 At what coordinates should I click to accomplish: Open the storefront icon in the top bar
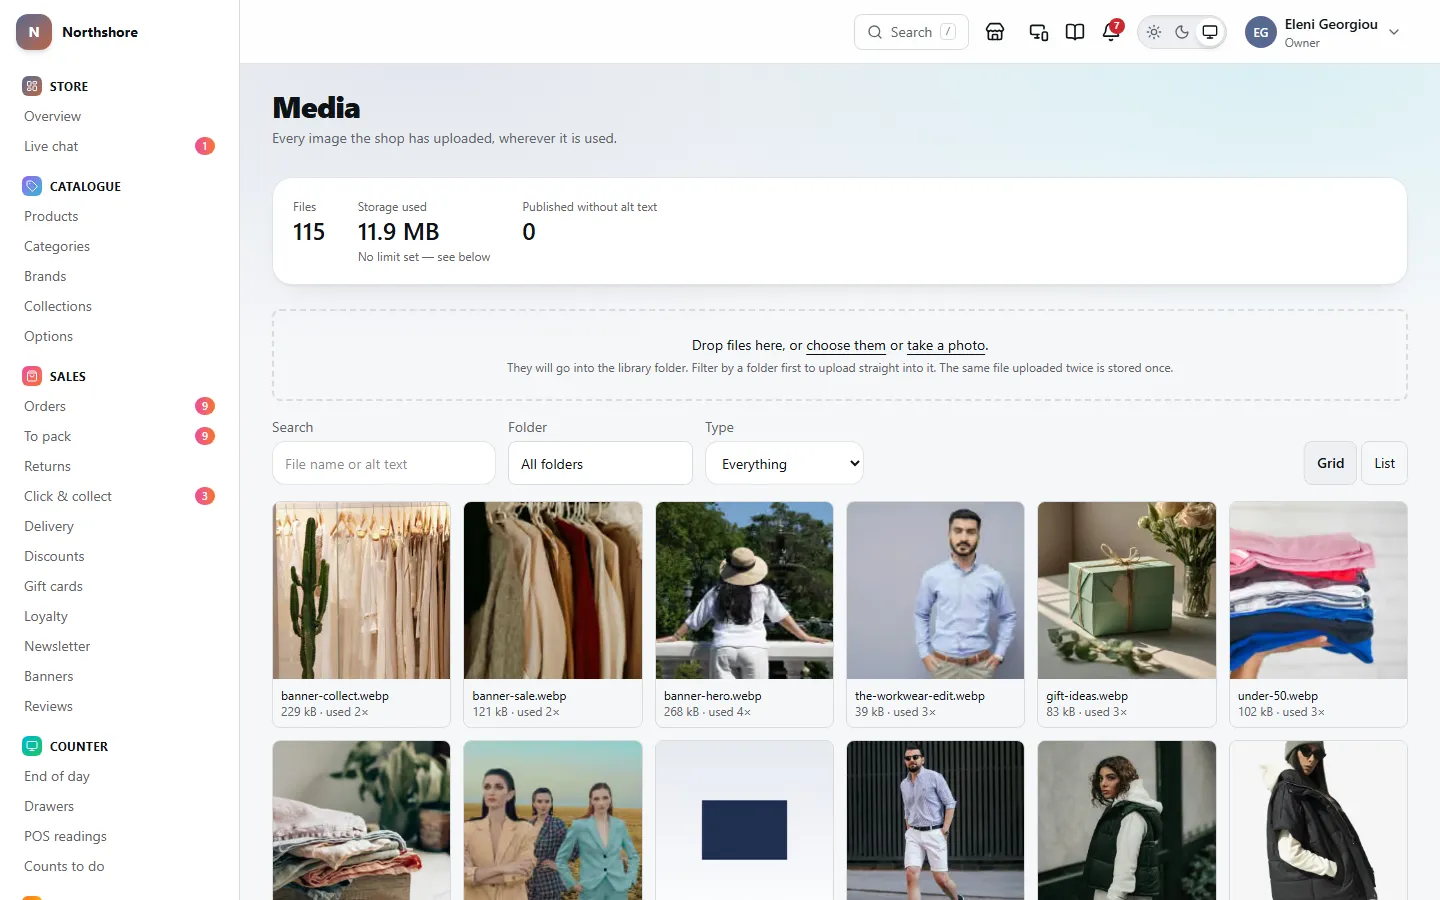coord(995,32)
